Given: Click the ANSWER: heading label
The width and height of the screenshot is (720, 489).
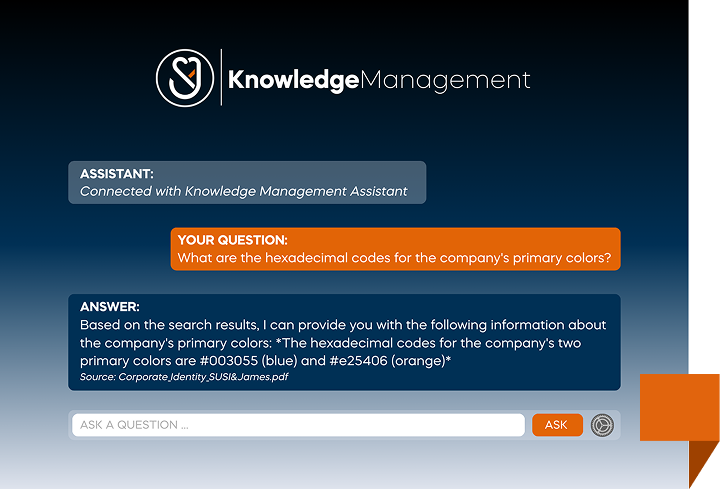Looking at the screenshot, I should (110, 307).
